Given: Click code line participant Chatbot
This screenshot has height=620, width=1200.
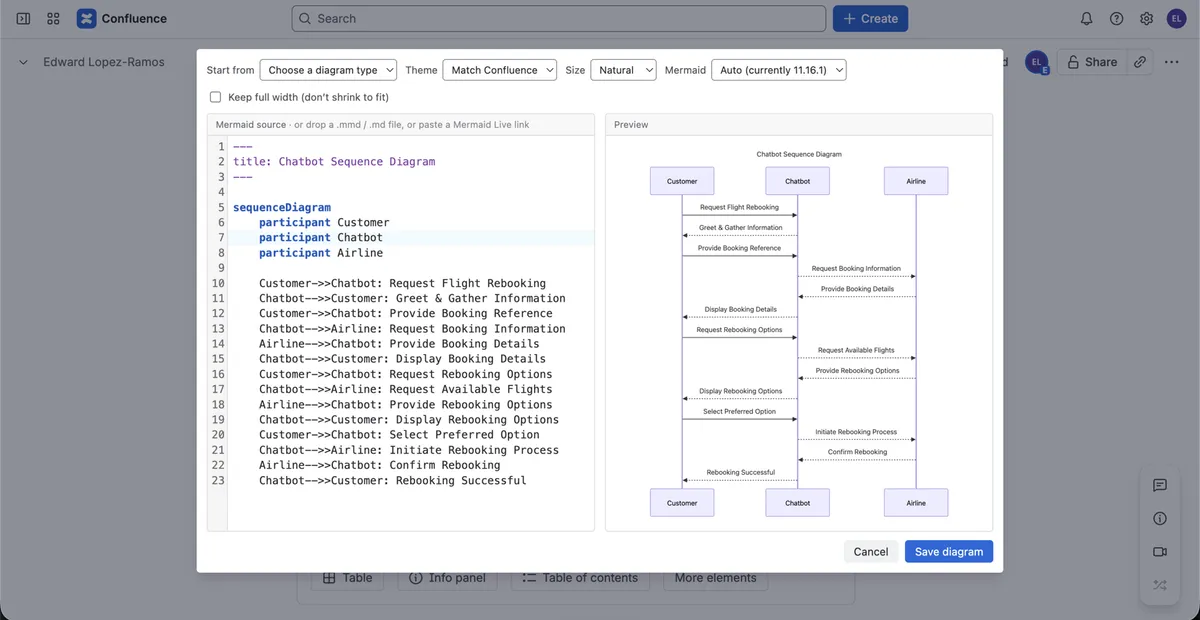Looking at the screenshot, I should coord(321,237).
